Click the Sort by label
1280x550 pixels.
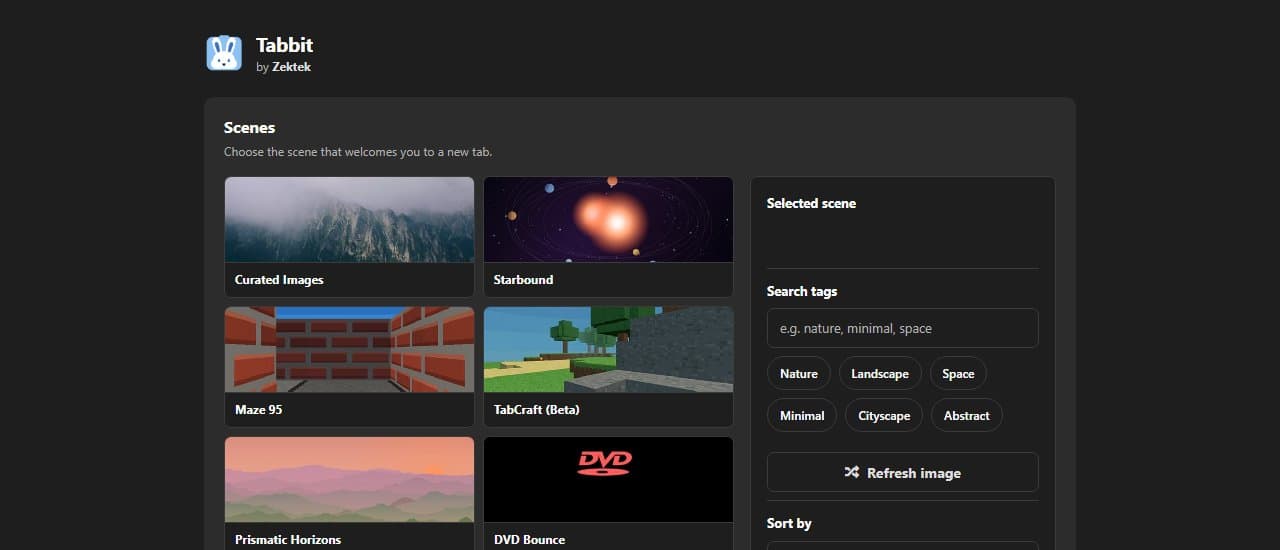(789, 523)
